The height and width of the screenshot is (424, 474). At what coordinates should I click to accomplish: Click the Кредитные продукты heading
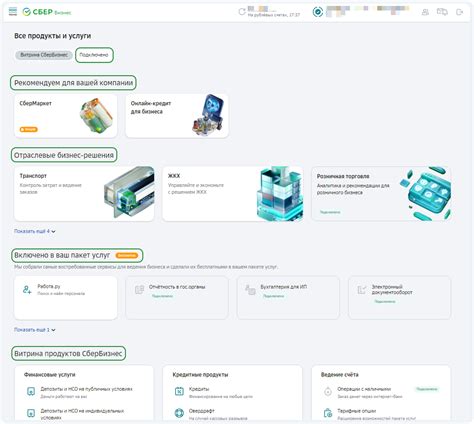[200, 375]
